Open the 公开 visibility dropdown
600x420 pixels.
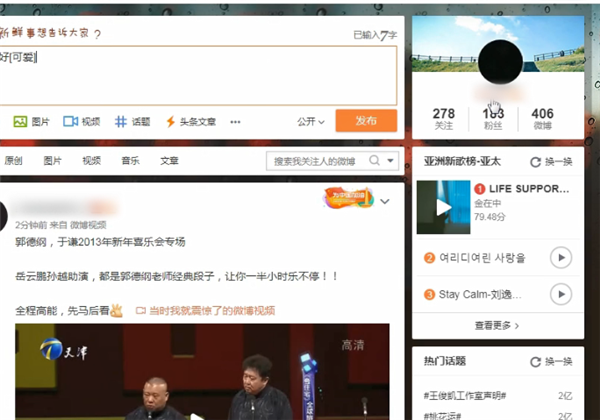[x=311, y=122]
